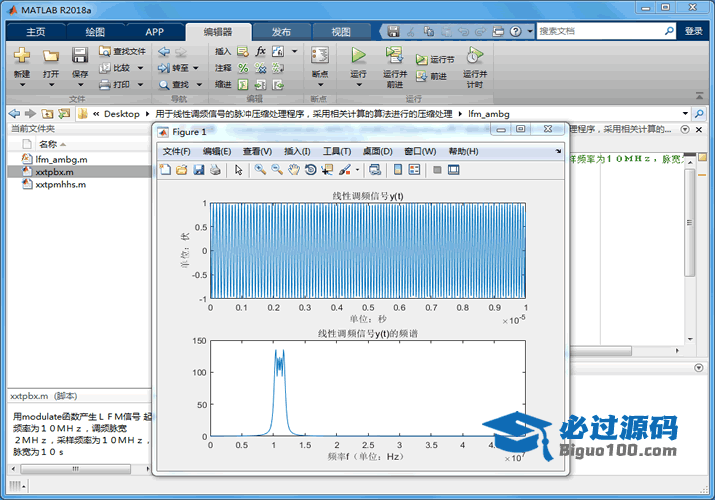This screenshot has height=500, width=715.
Task: Select xxtpmhhs.m in the current folder list
Action: pyautogui.click(x=60, y=185)
